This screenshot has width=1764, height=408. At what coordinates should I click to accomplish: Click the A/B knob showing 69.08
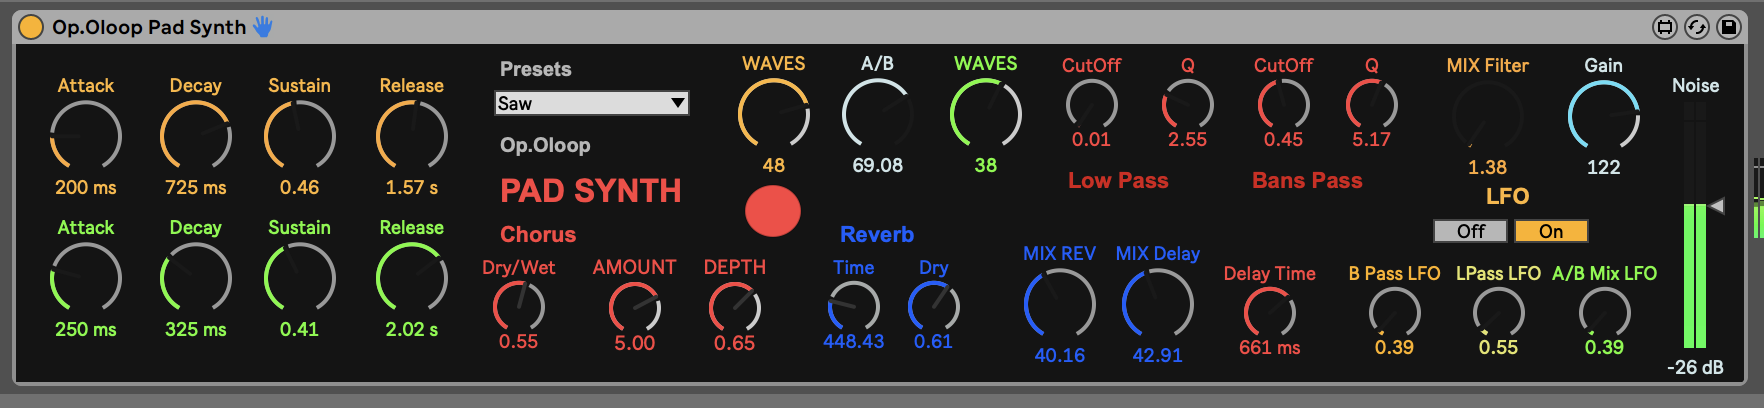(877, 114)
